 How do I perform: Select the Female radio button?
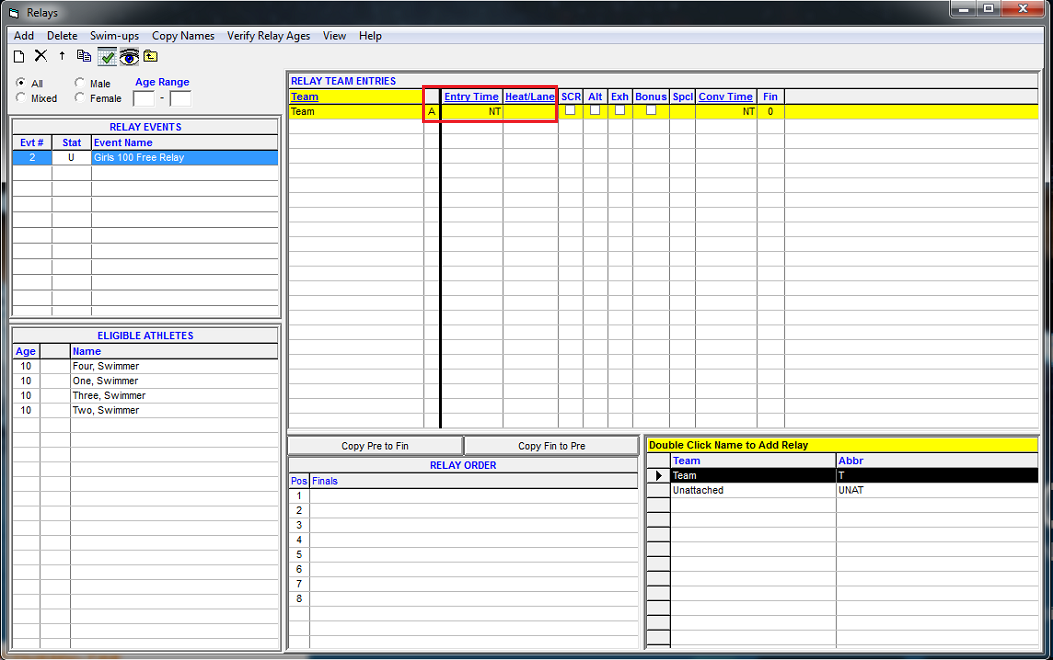(x=80, y=98)
